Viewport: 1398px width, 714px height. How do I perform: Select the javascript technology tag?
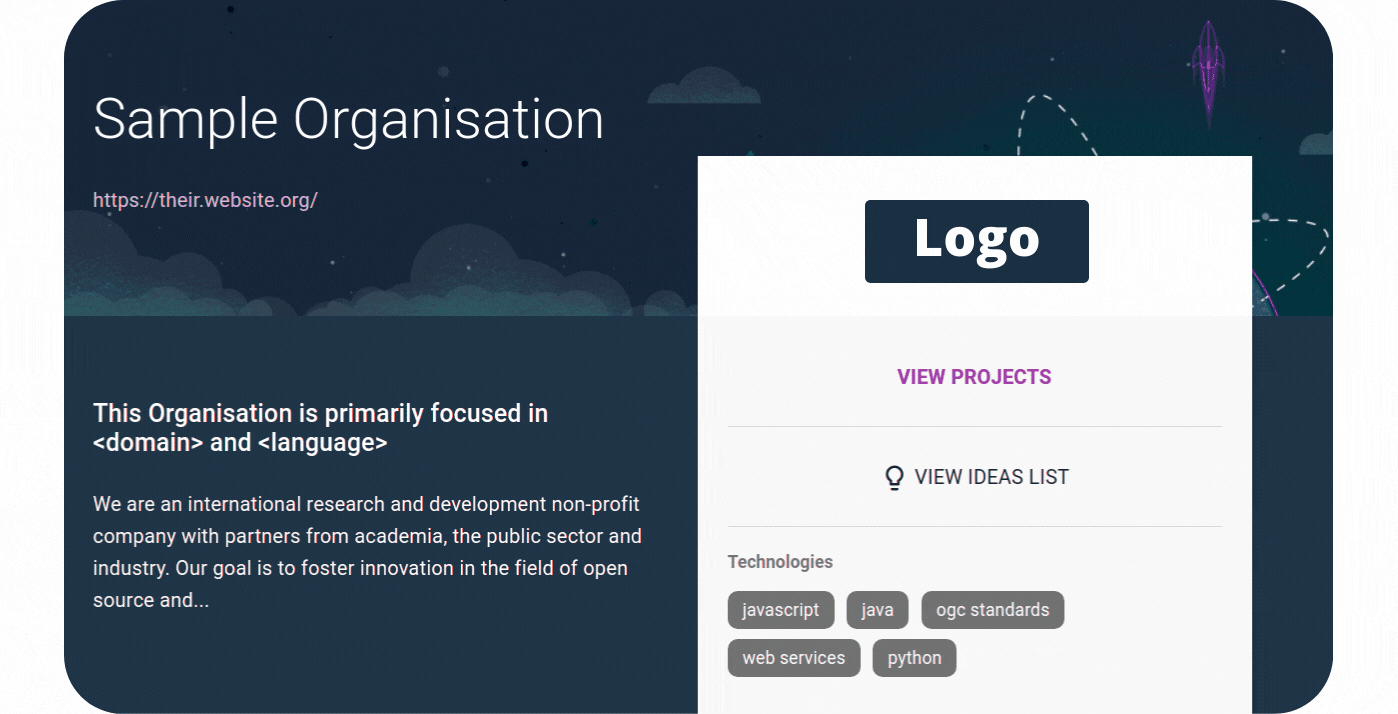click(x=781, y=610)
